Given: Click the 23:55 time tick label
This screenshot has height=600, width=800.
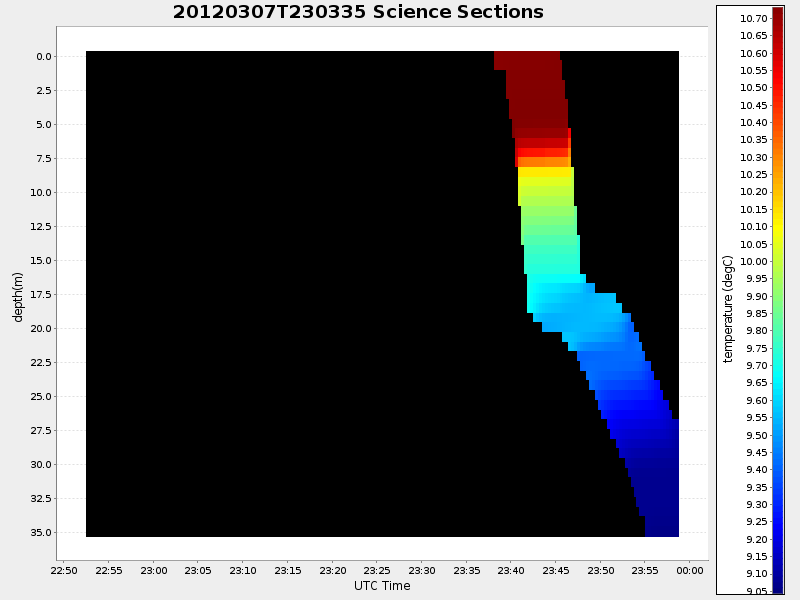Looking at the screenshot, I should 645,570.
